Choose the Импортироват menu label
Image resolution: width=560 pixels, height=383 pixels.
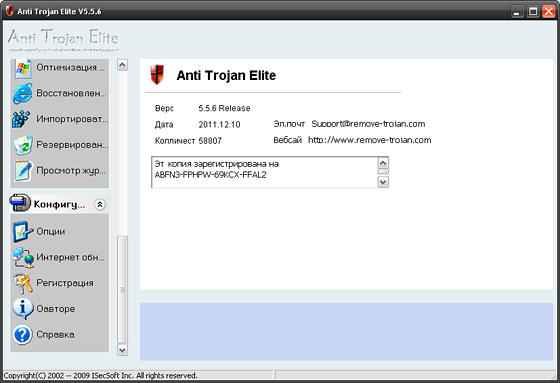tap(72, 119)
